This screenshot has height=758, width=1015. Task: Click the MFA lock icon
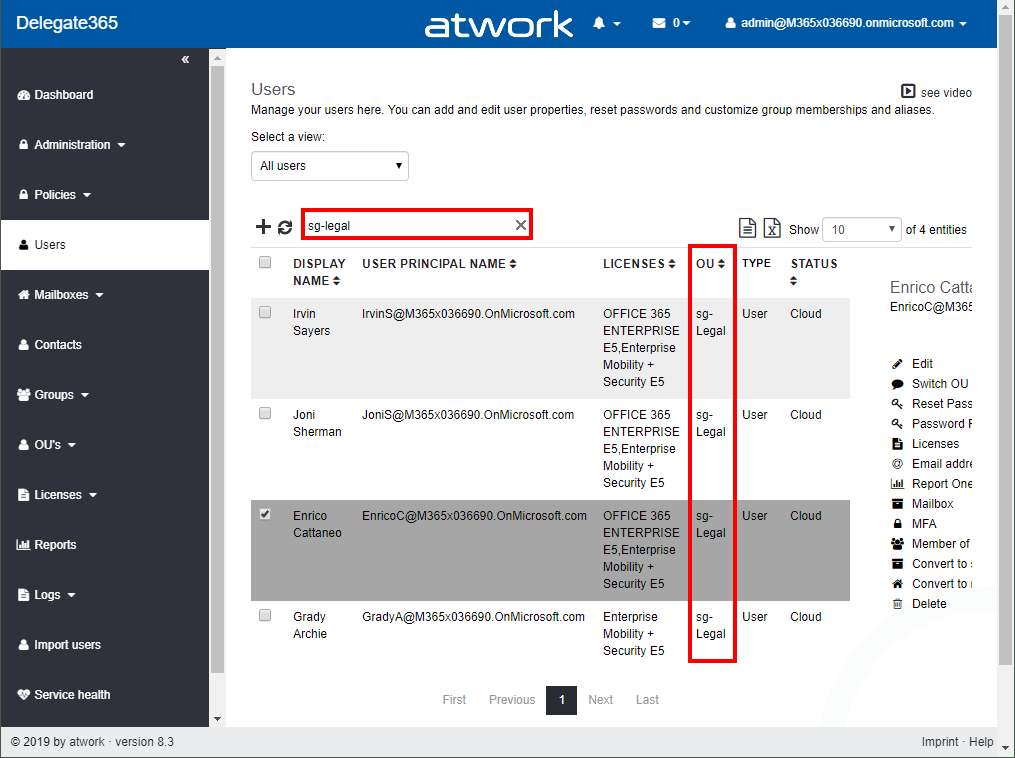pyautogui.click(x=897, y=524)
